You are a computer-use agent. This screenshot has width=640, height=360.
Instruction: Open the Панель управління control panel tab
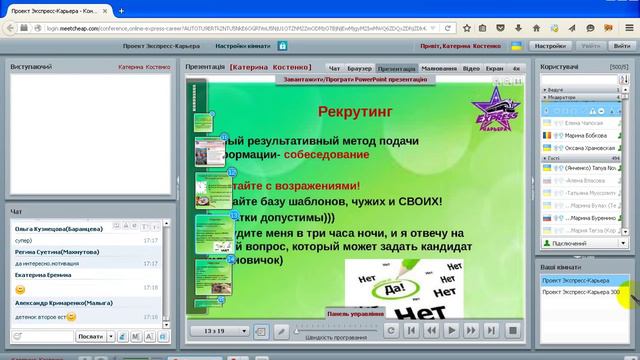click(x=355, y=313)
